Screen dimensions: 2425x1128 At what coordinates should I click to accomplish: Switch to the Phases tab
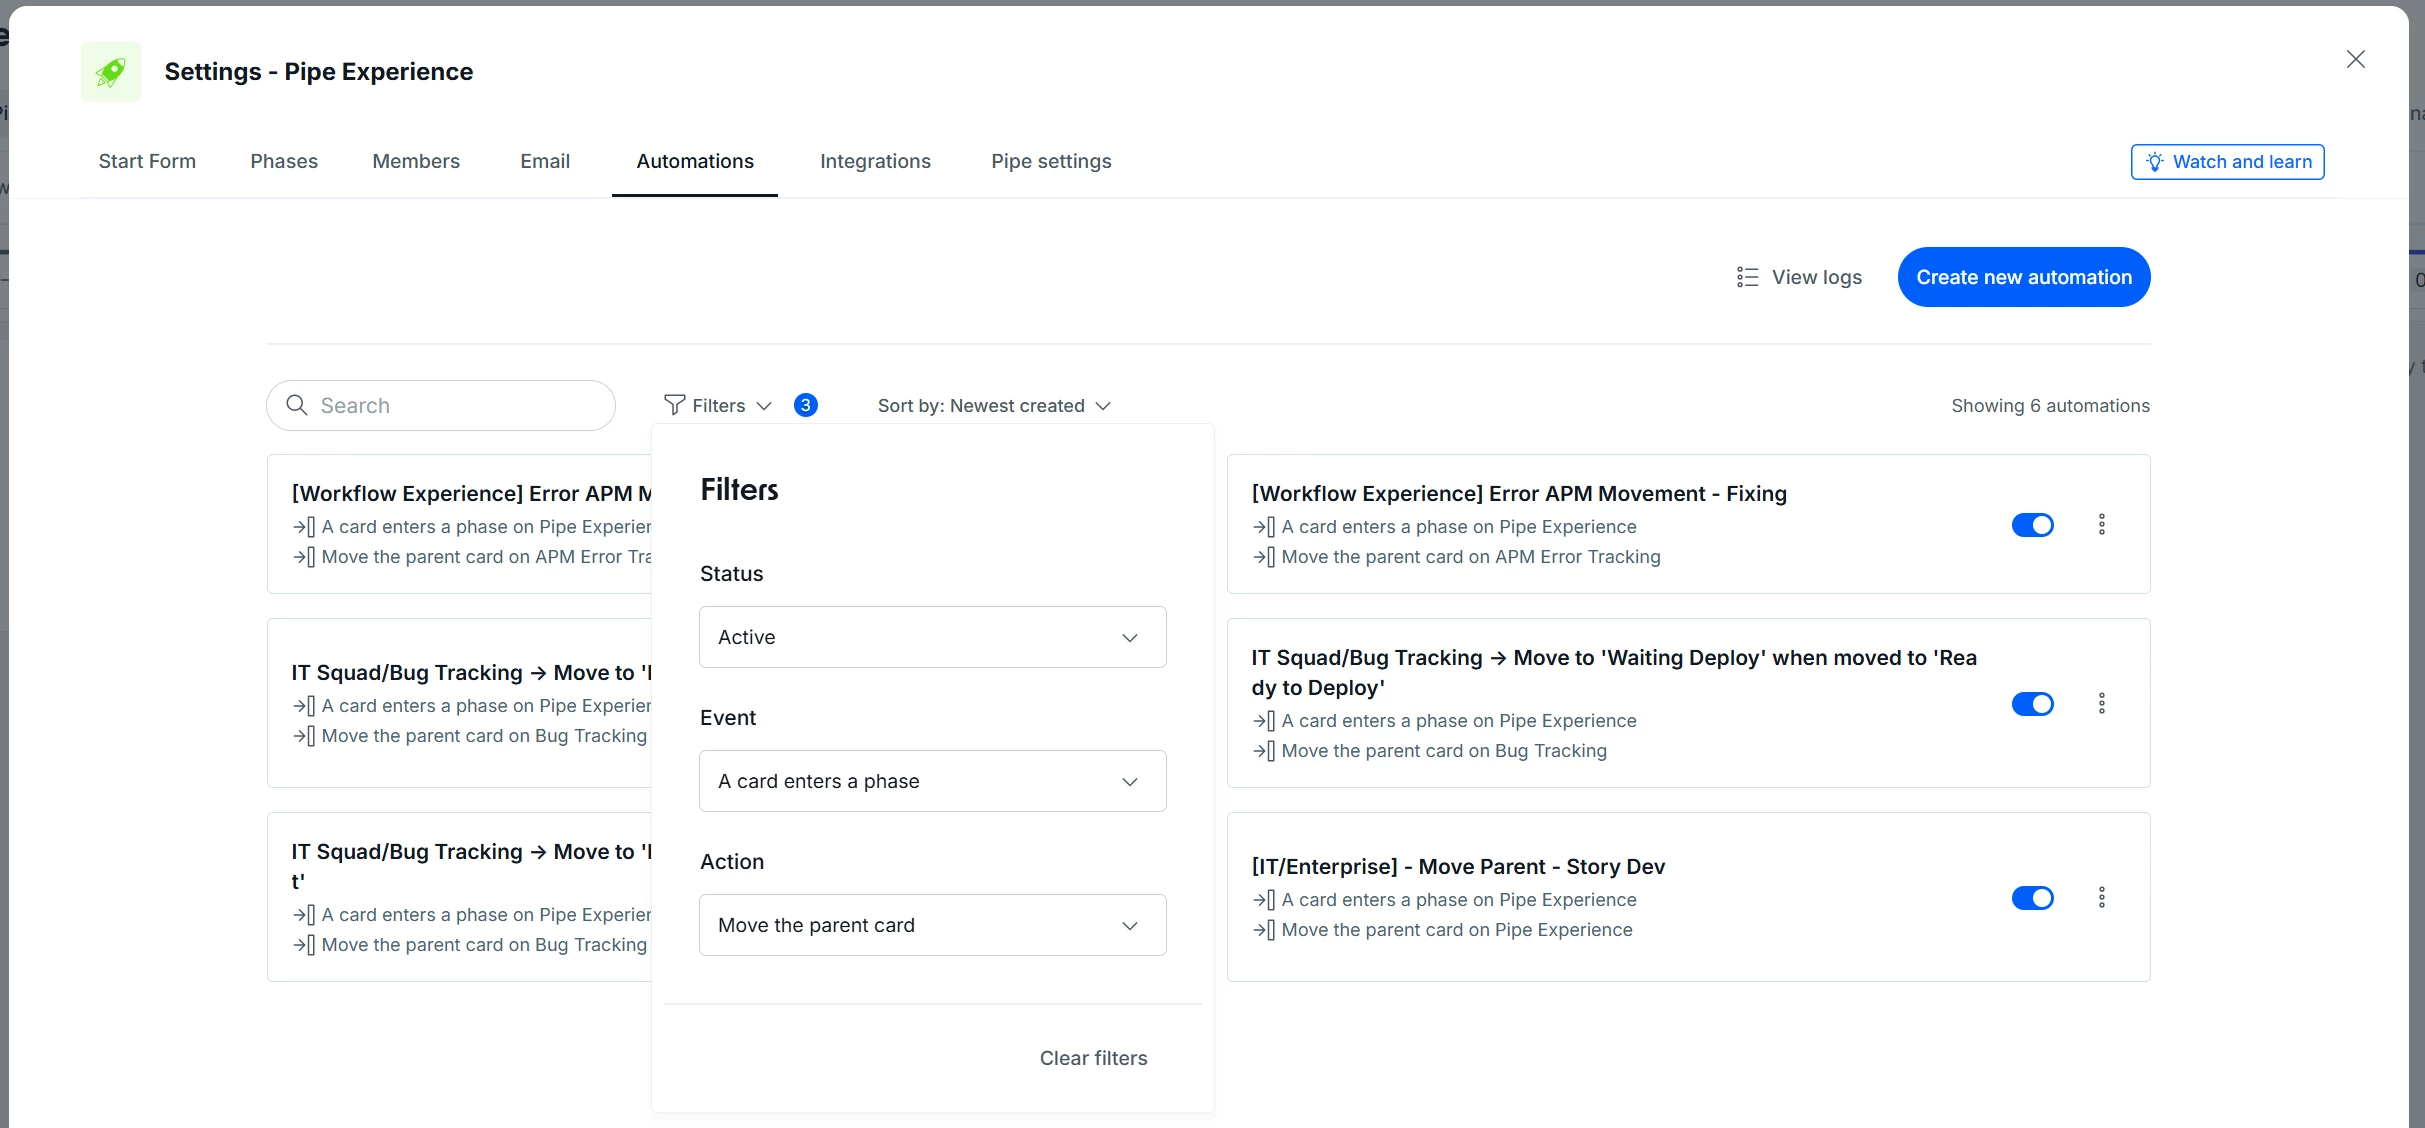tap(284, 161)
